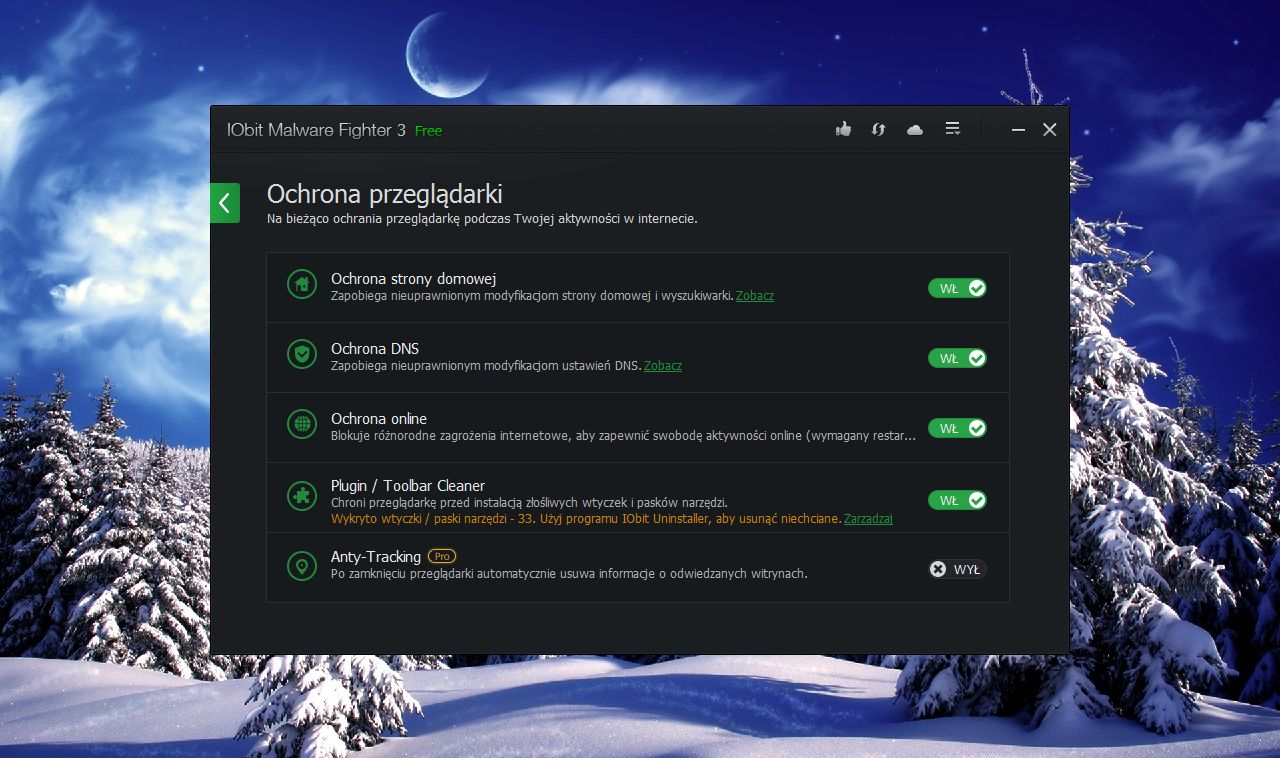1280x758 pixels.
Task: Turn off Ochrona strony domowej toggle
Action: pyautogui.click(x=957, y=288)
